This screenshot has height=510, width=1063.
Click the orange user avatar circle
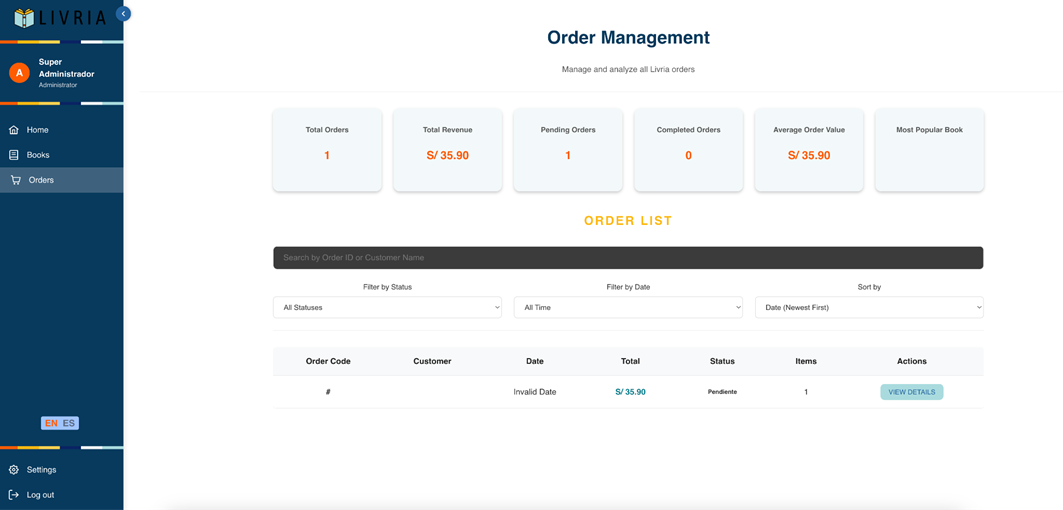coord(19,73)
